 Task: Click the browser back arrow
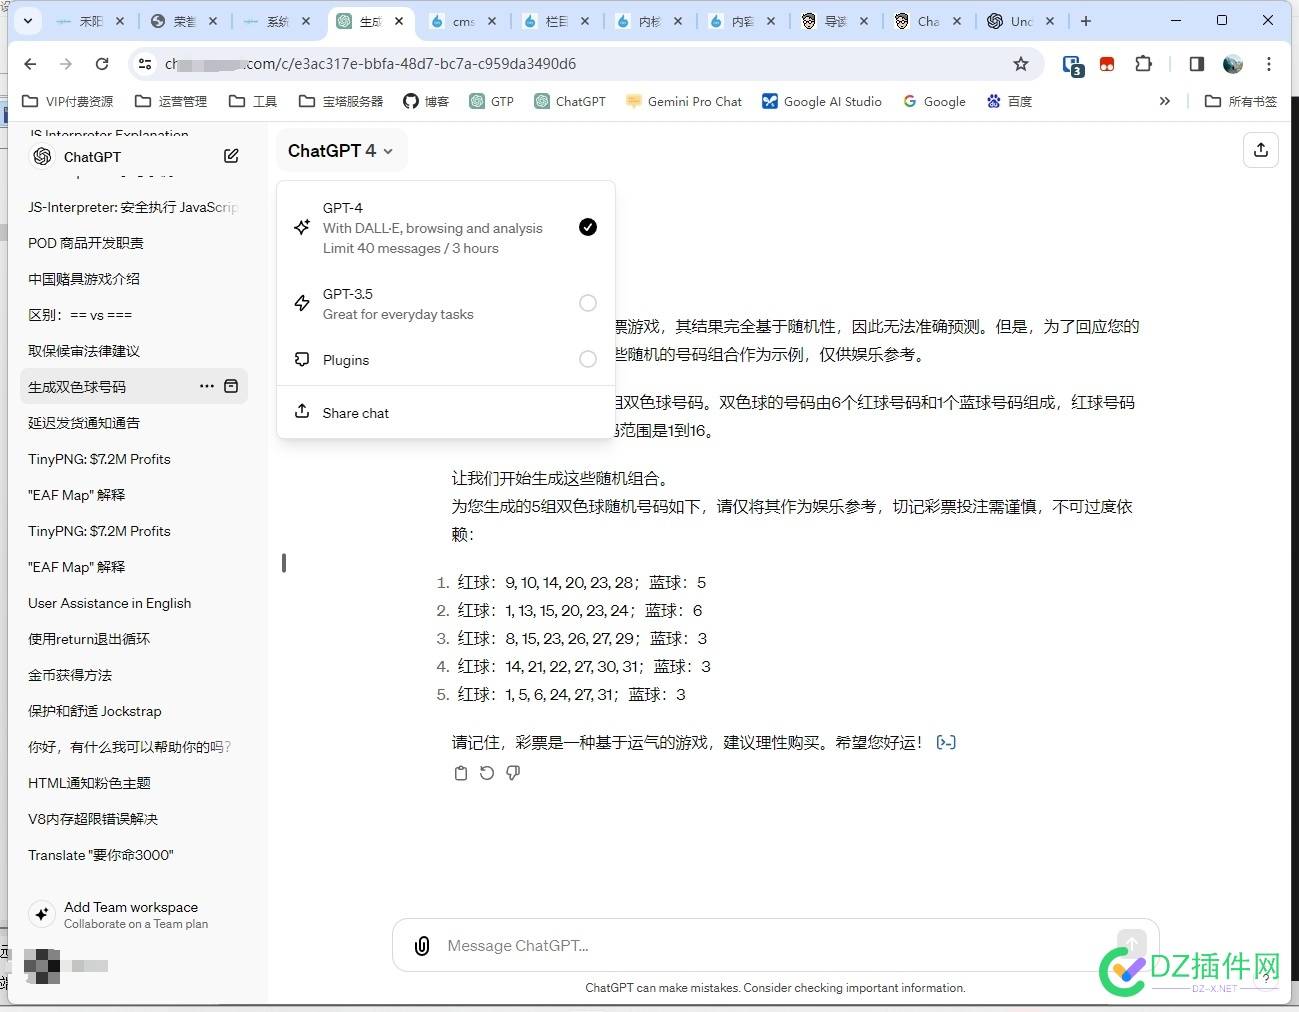click(30, 64)
